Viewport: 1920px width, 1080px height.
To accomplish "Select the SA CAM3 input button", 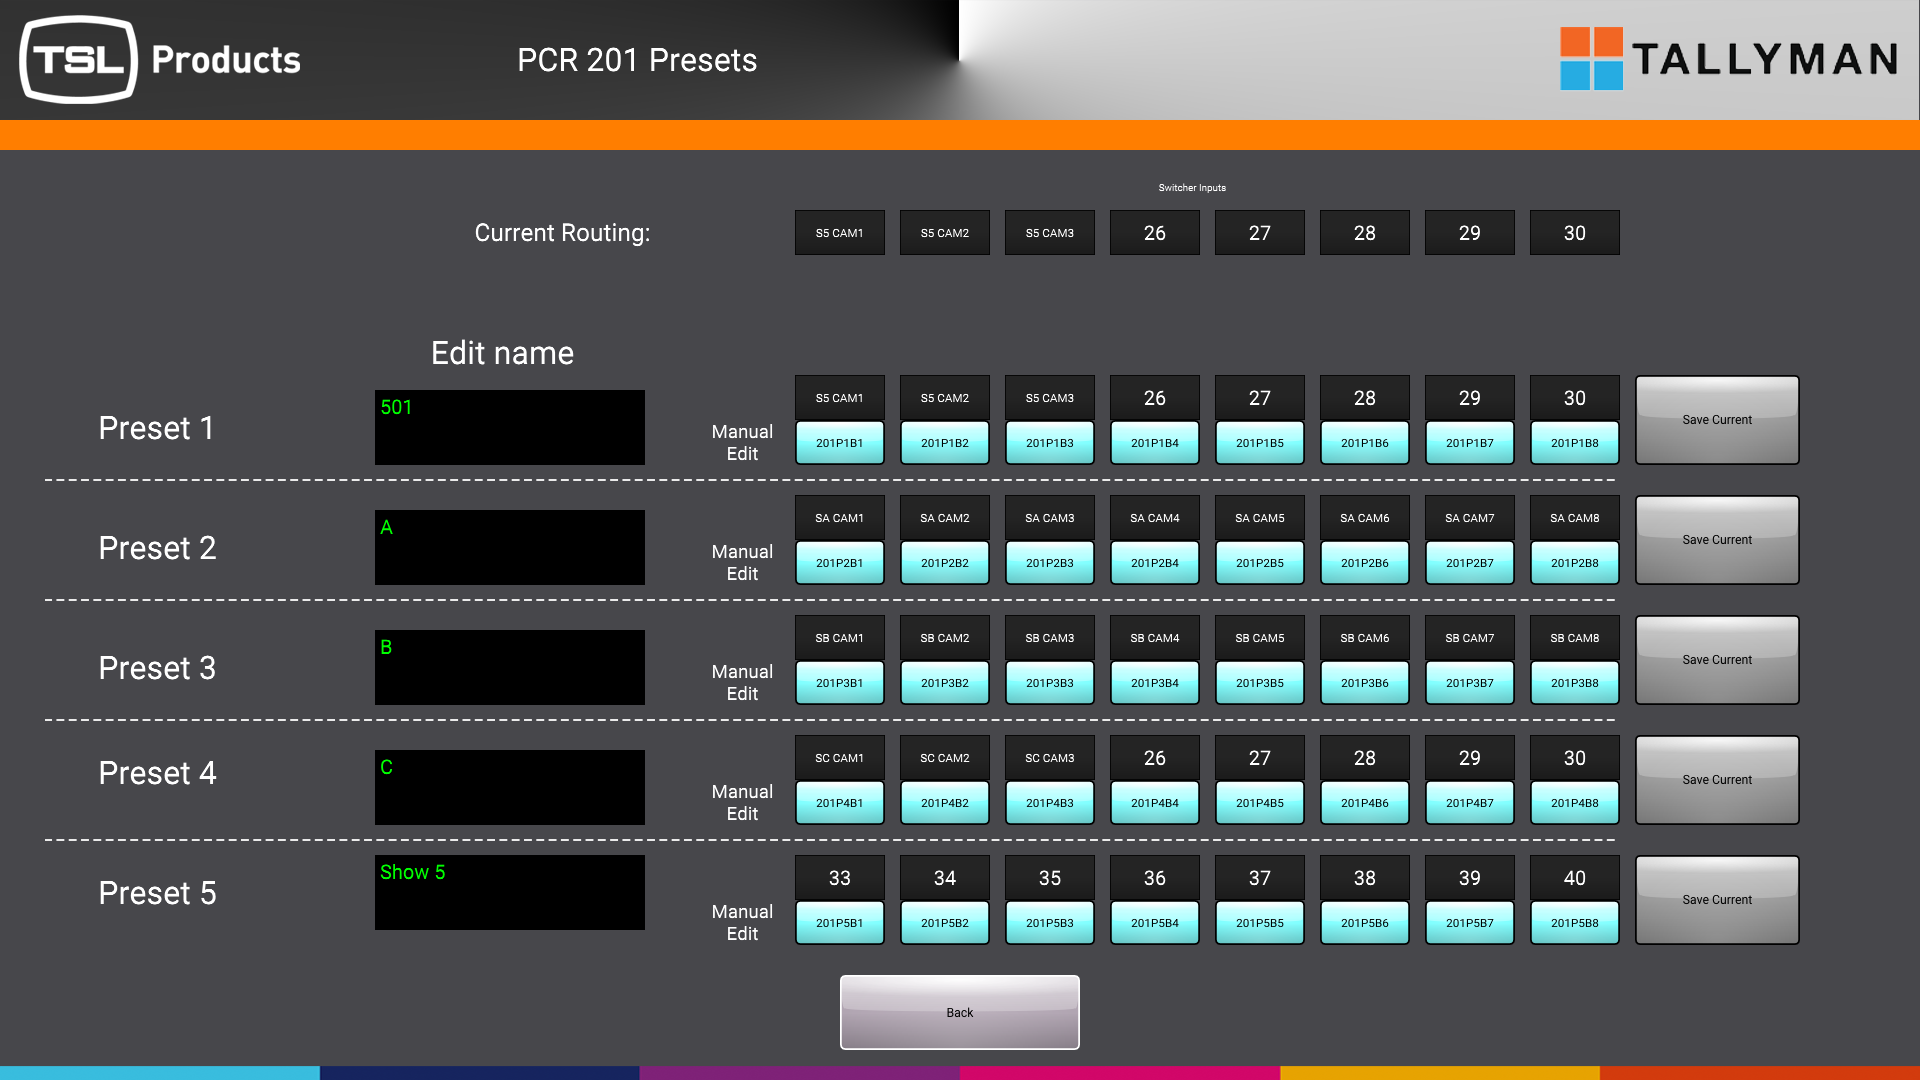I will point(1050,517).
